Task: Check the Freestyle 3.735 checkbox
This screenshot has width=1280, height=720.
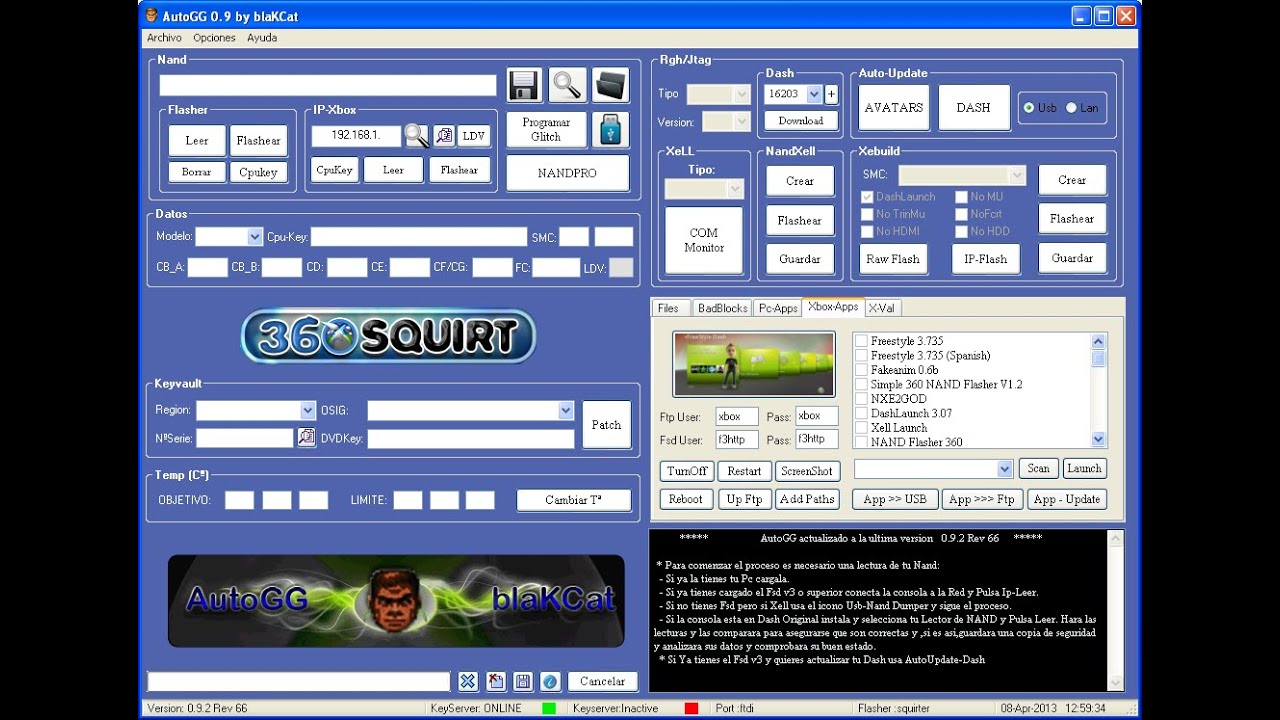Action: click(861, 341)
